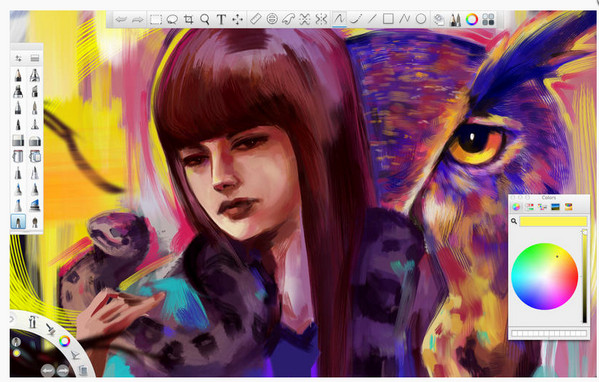Click a hue on the color wheel
599x382 pixels.
click(544, 276)
